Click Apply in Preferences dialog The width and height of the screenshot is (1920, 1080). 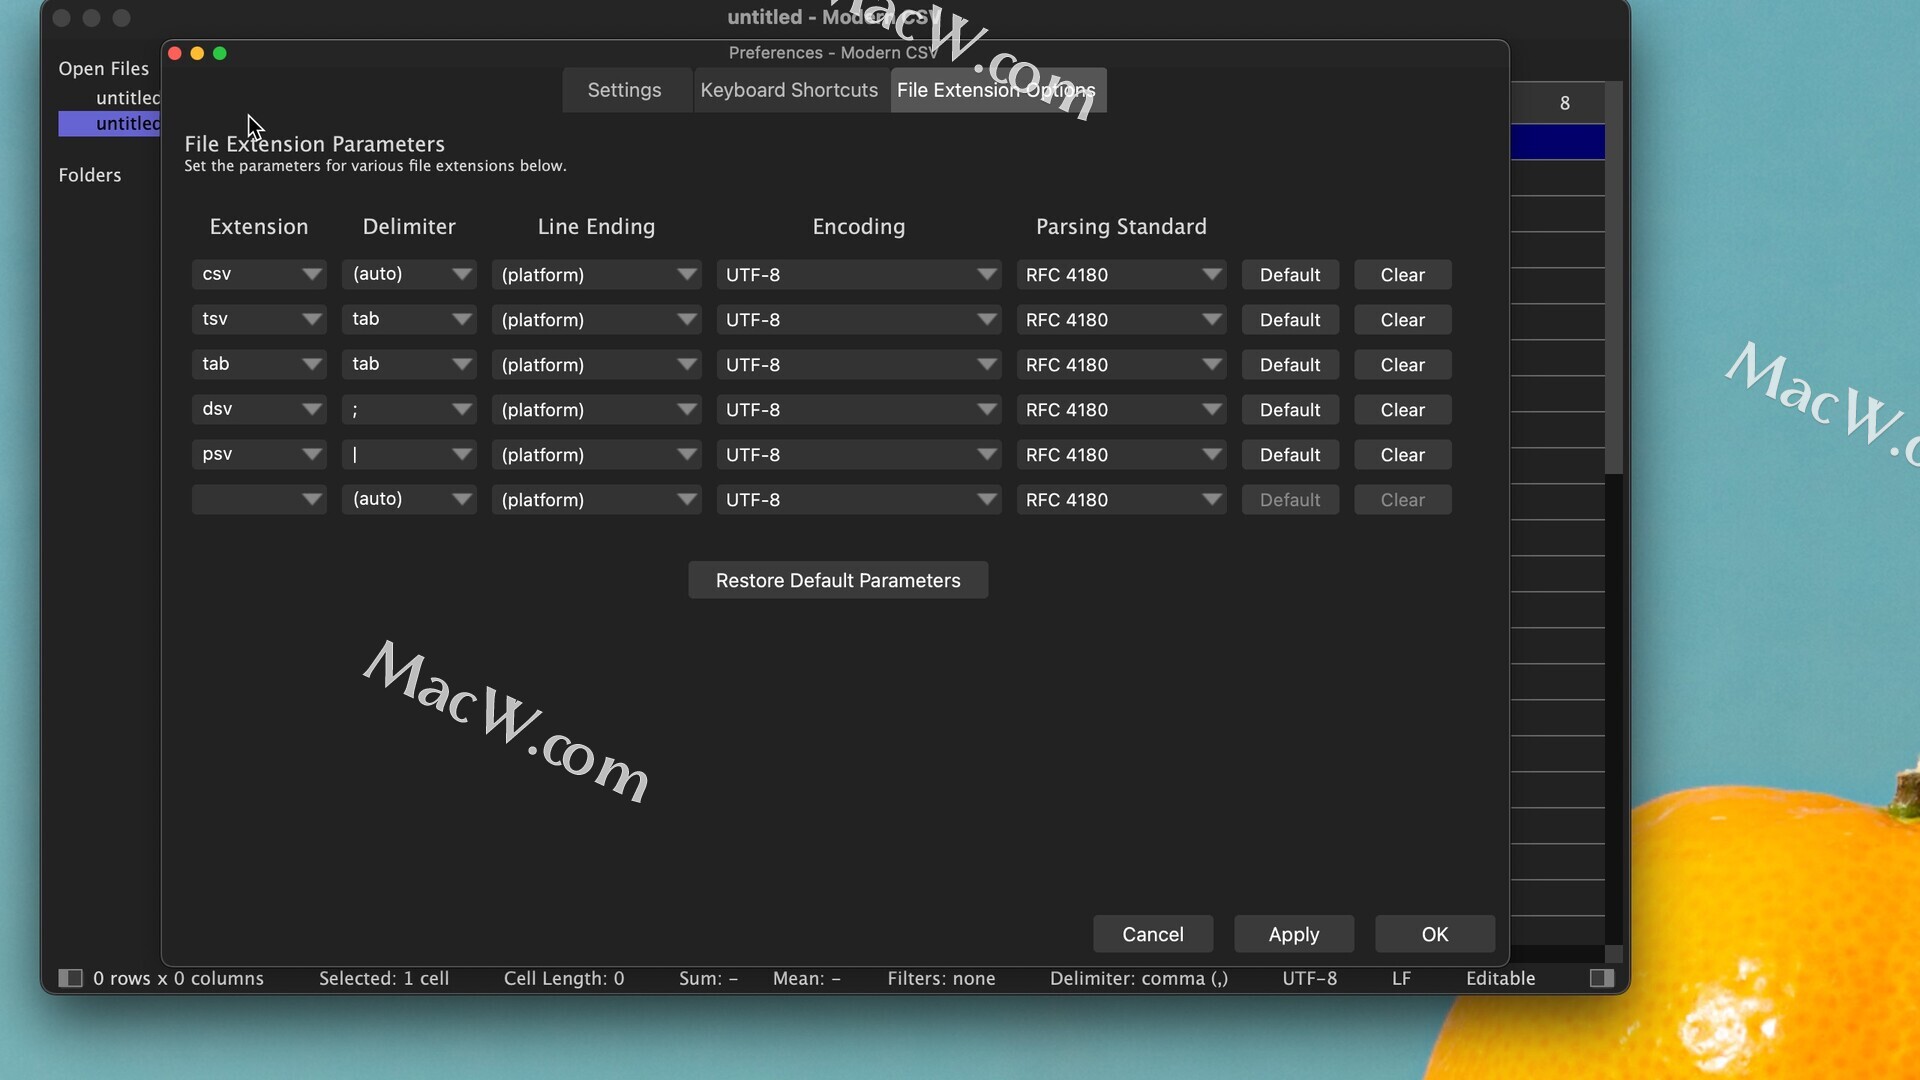(1294, 934)
